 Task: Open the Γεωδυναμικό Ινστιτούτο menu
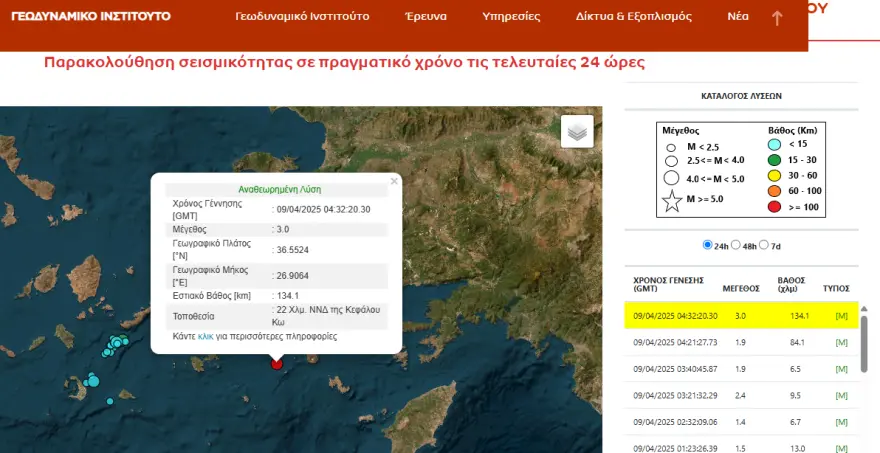[302, 17]
